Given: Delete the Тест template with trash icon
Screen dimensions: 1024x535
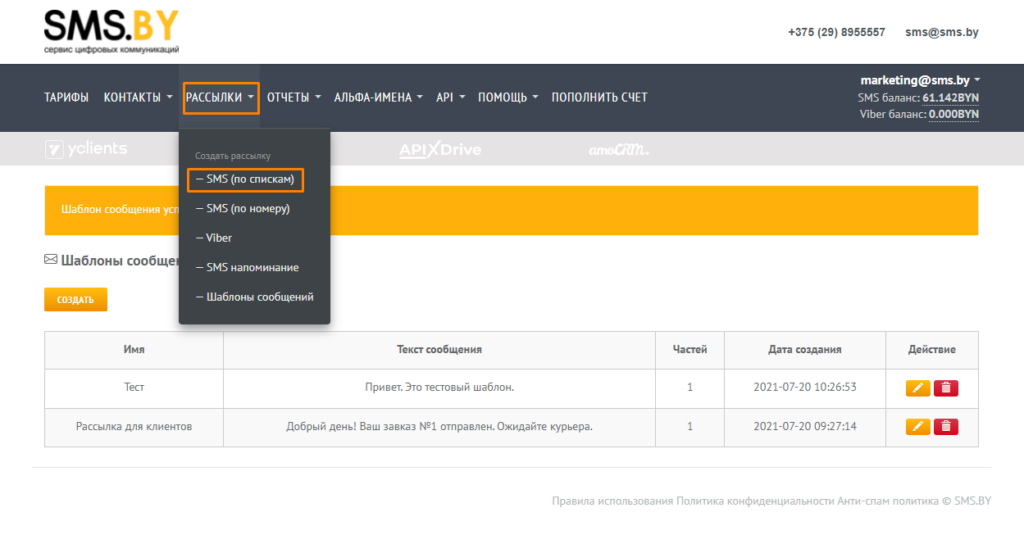Looking at the screenshot, I should click(x=946, y=388).
